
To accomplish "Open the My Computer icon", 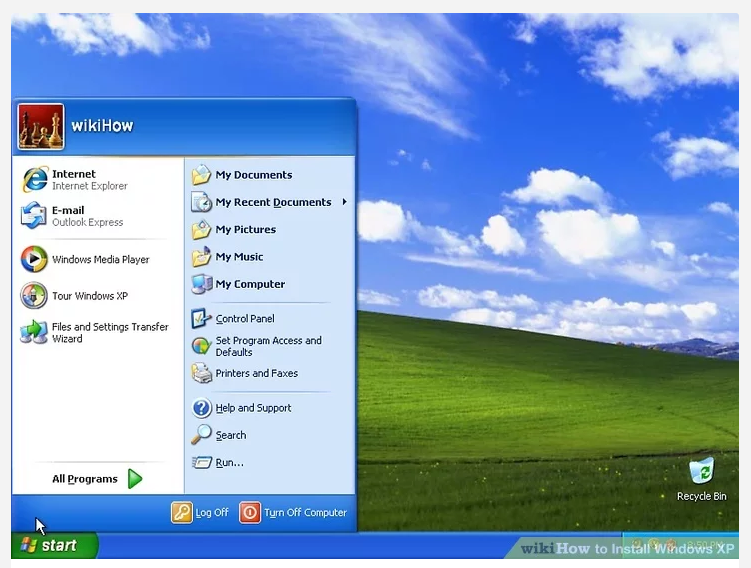I will click(202, 284).
